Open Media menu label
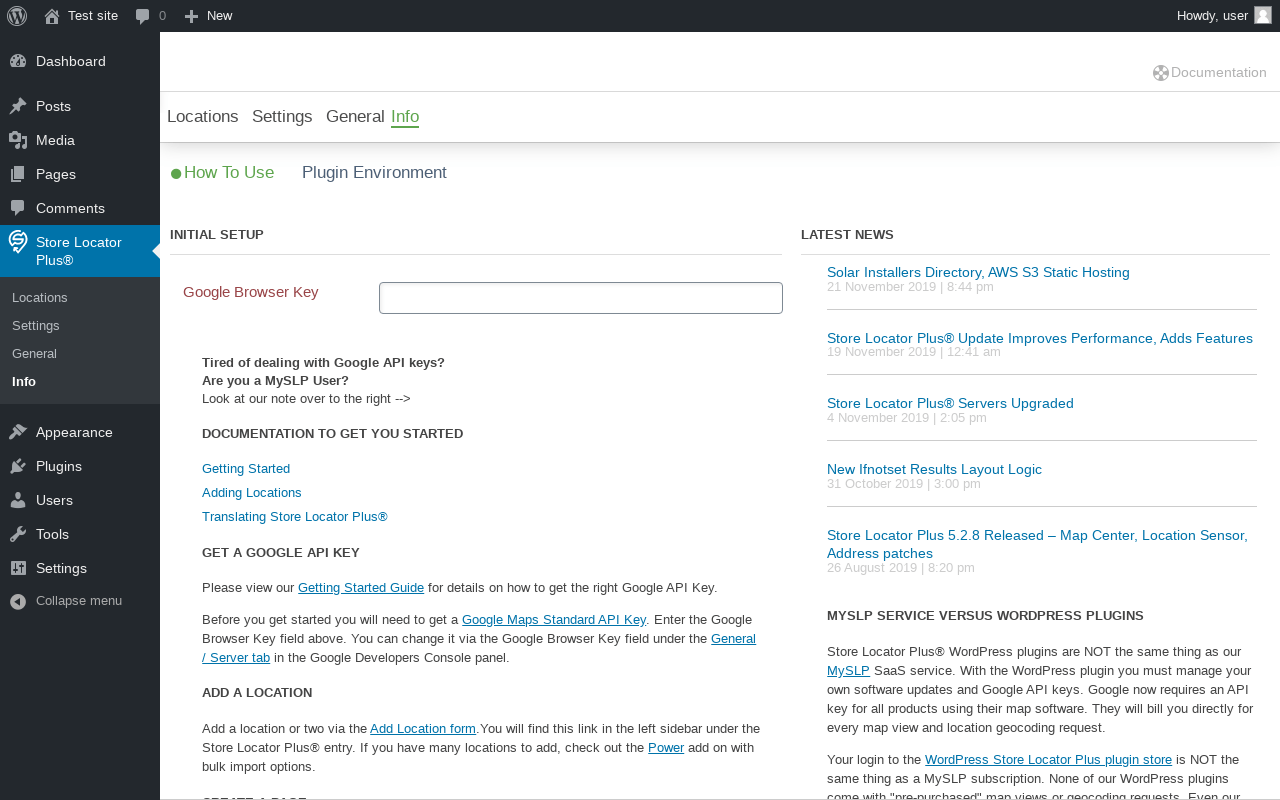The image size is (1280, 800). coord(55,140)
